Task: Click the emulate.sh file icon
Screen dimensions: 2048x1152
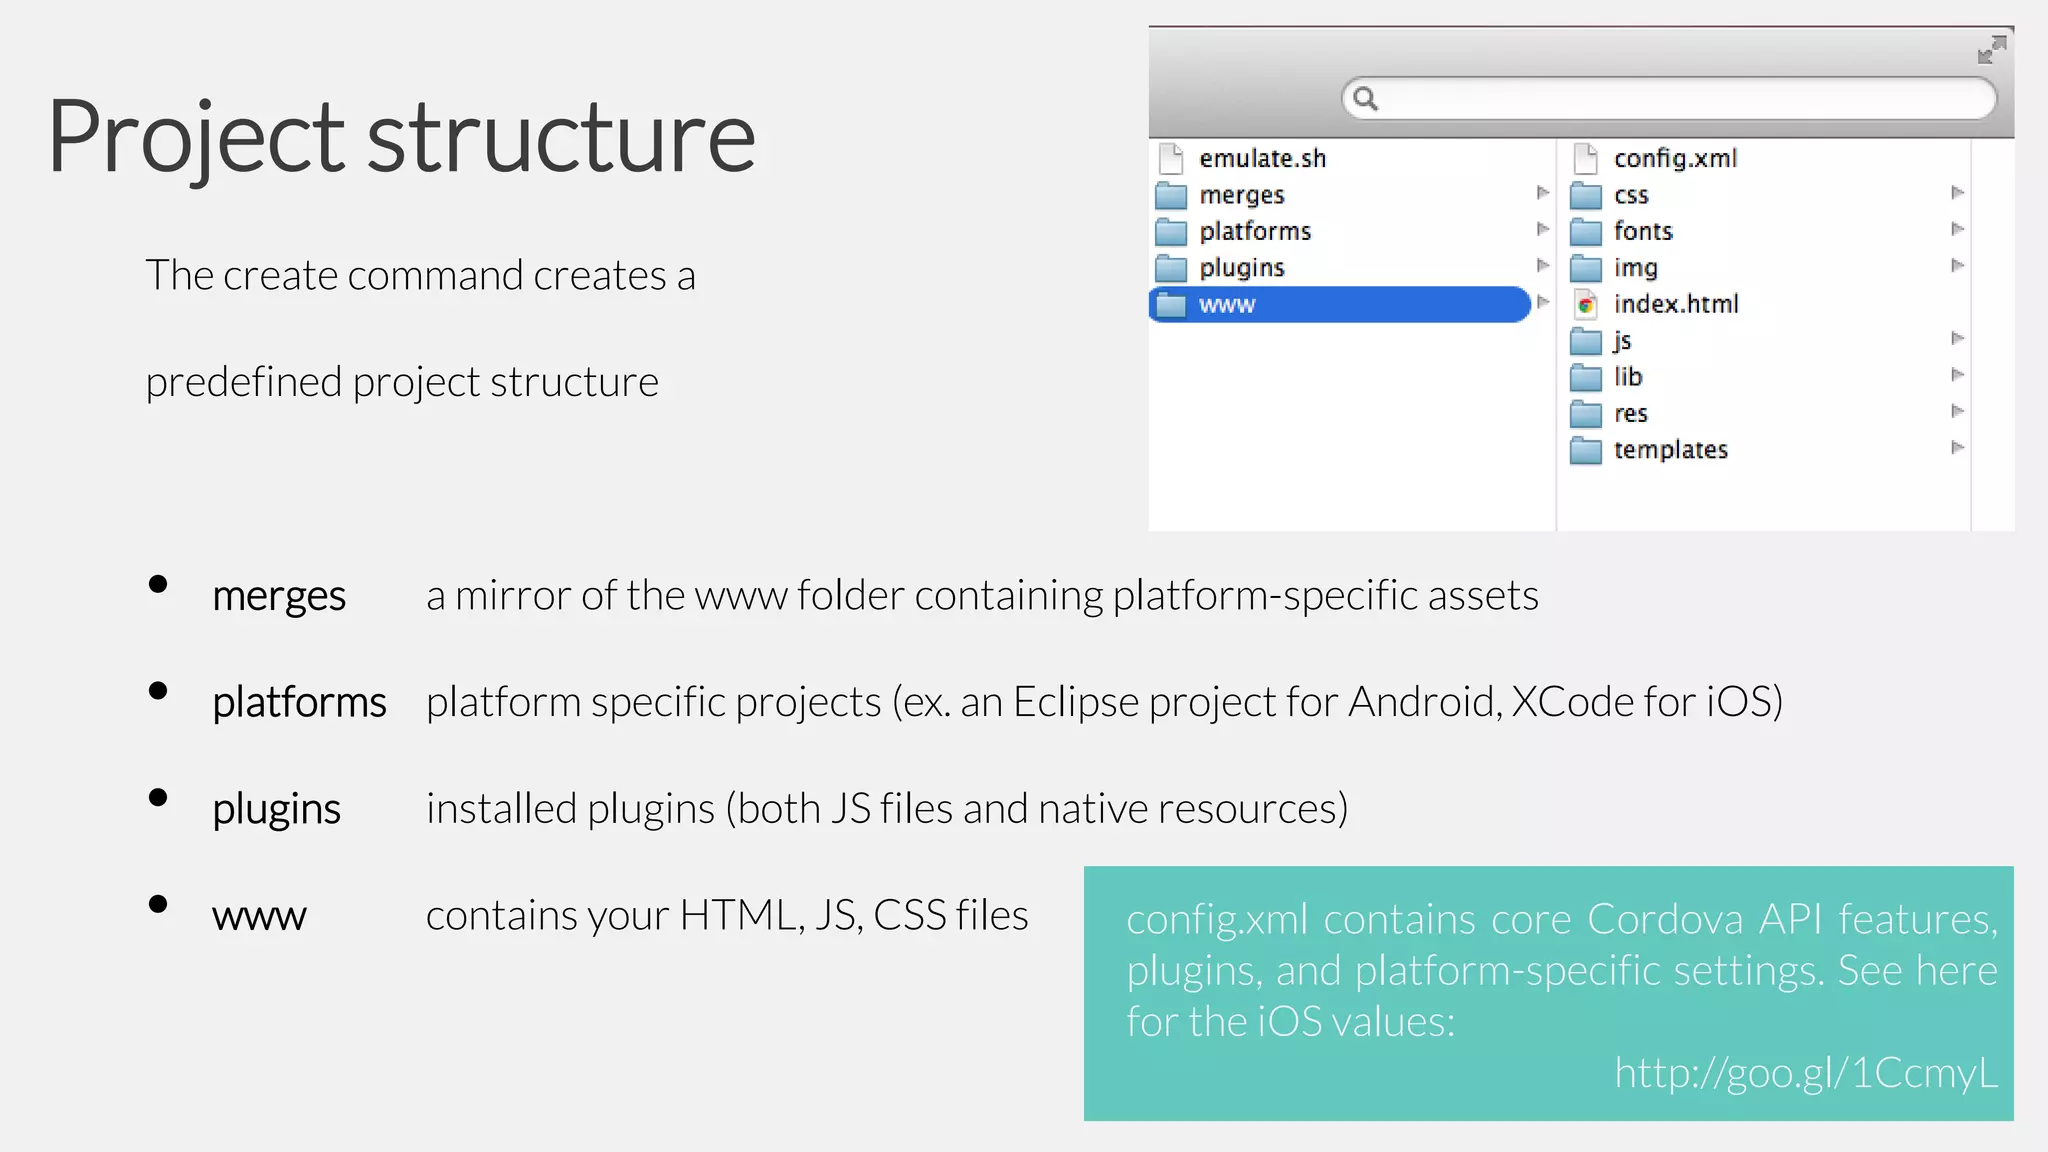Action: tap(1171, 158)
